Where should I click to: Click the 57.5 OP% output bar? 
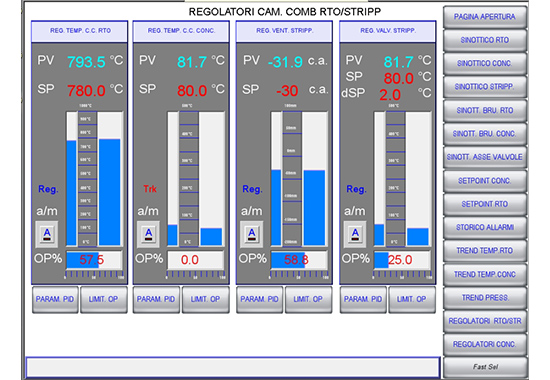pos(94,260)
